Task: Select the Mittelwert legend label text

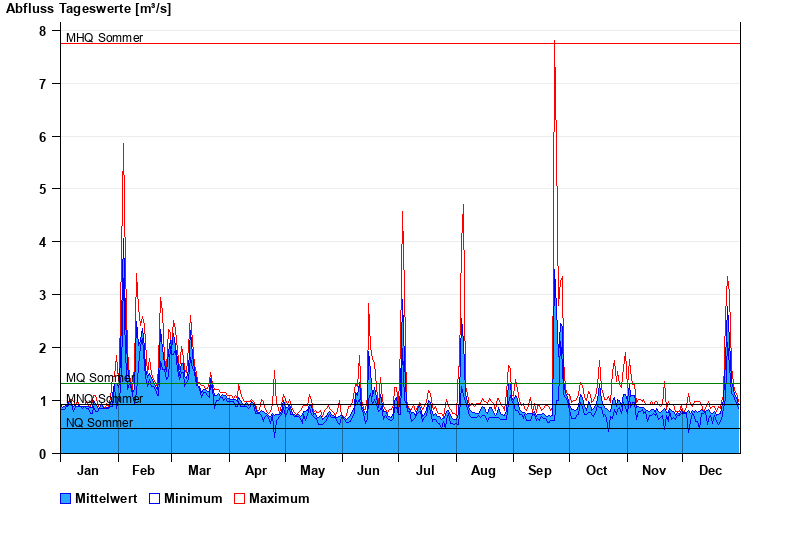Action: click(107, 499)
